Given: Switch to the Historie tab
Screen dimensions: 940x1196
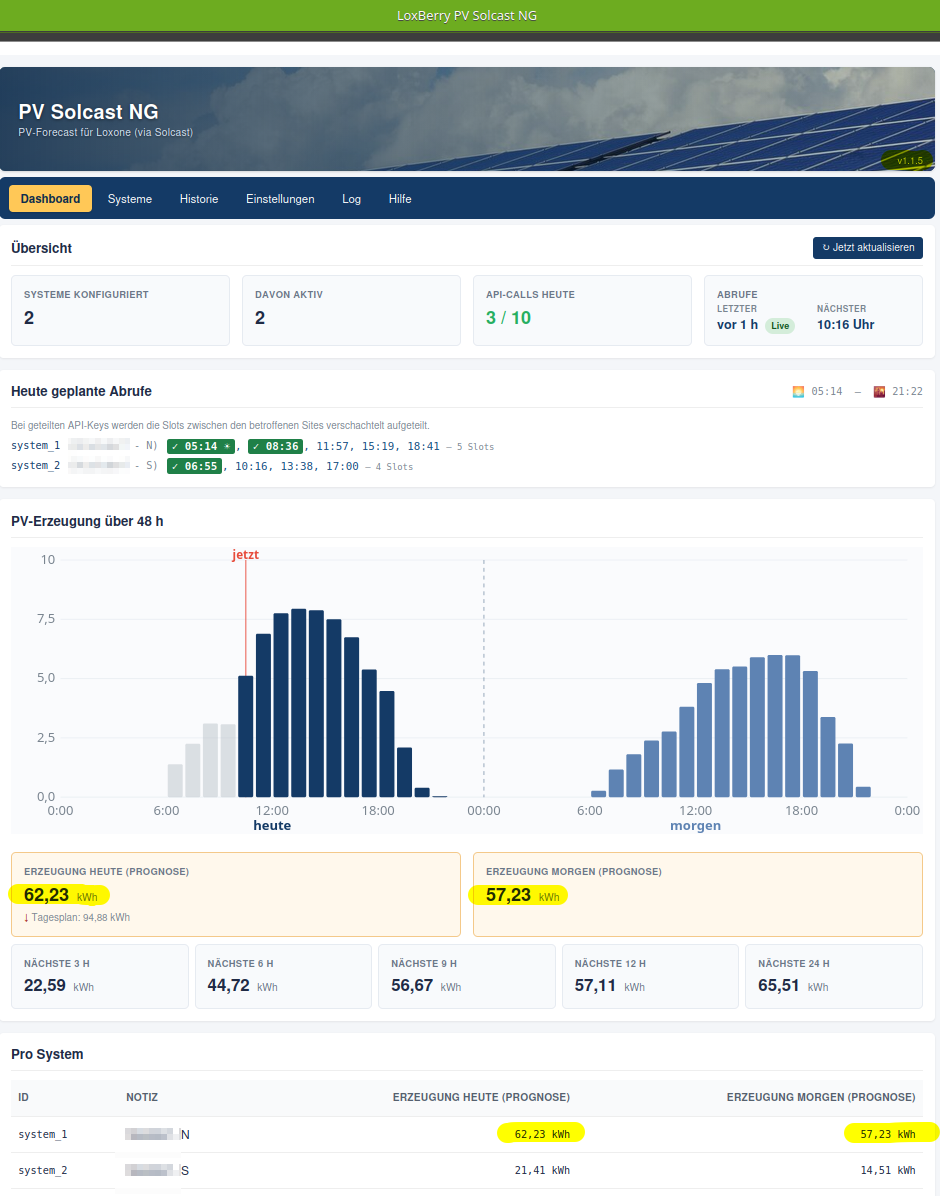Looking at the screenshot, I should pos(199,199).
